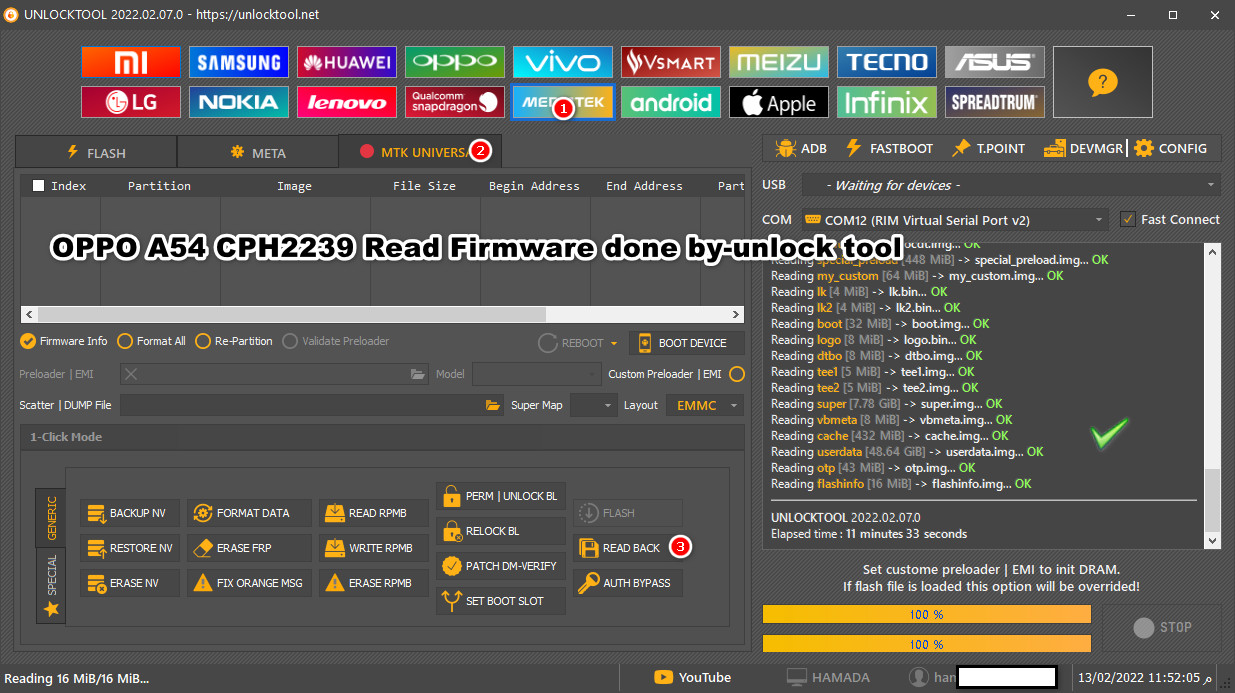
Task: Open the Qualcomm Snapdragon module
Action: (x=455, y=102)
